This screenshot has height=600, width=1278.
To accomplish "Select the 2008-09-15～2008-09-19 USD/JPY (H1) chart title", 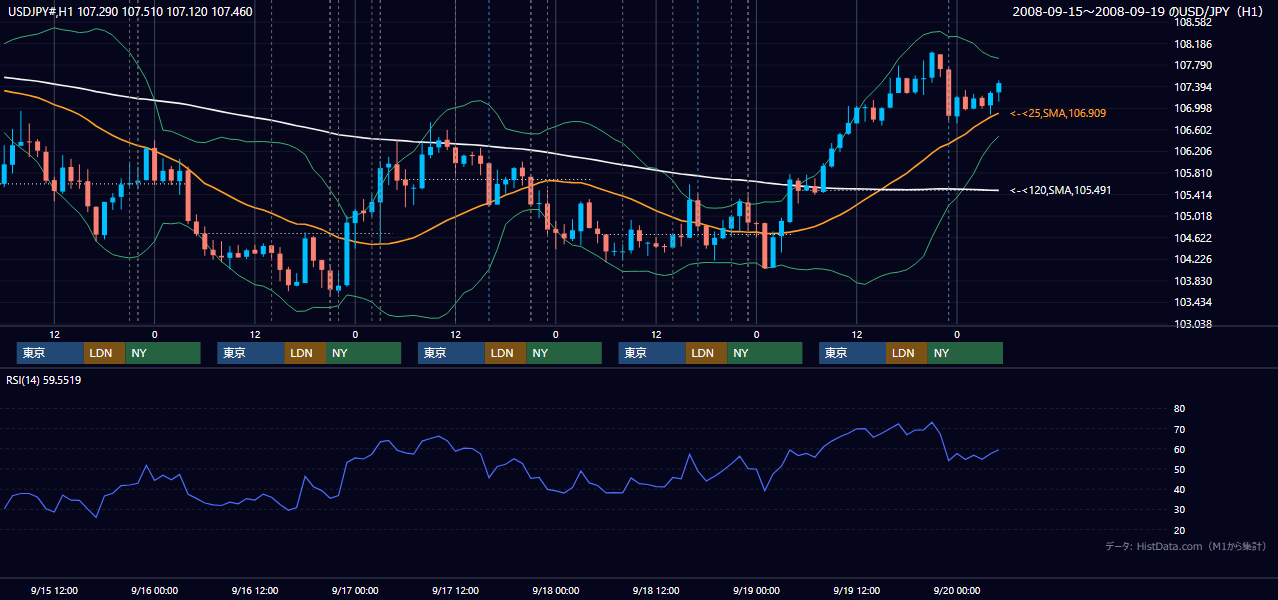I will click(1140, 12).
